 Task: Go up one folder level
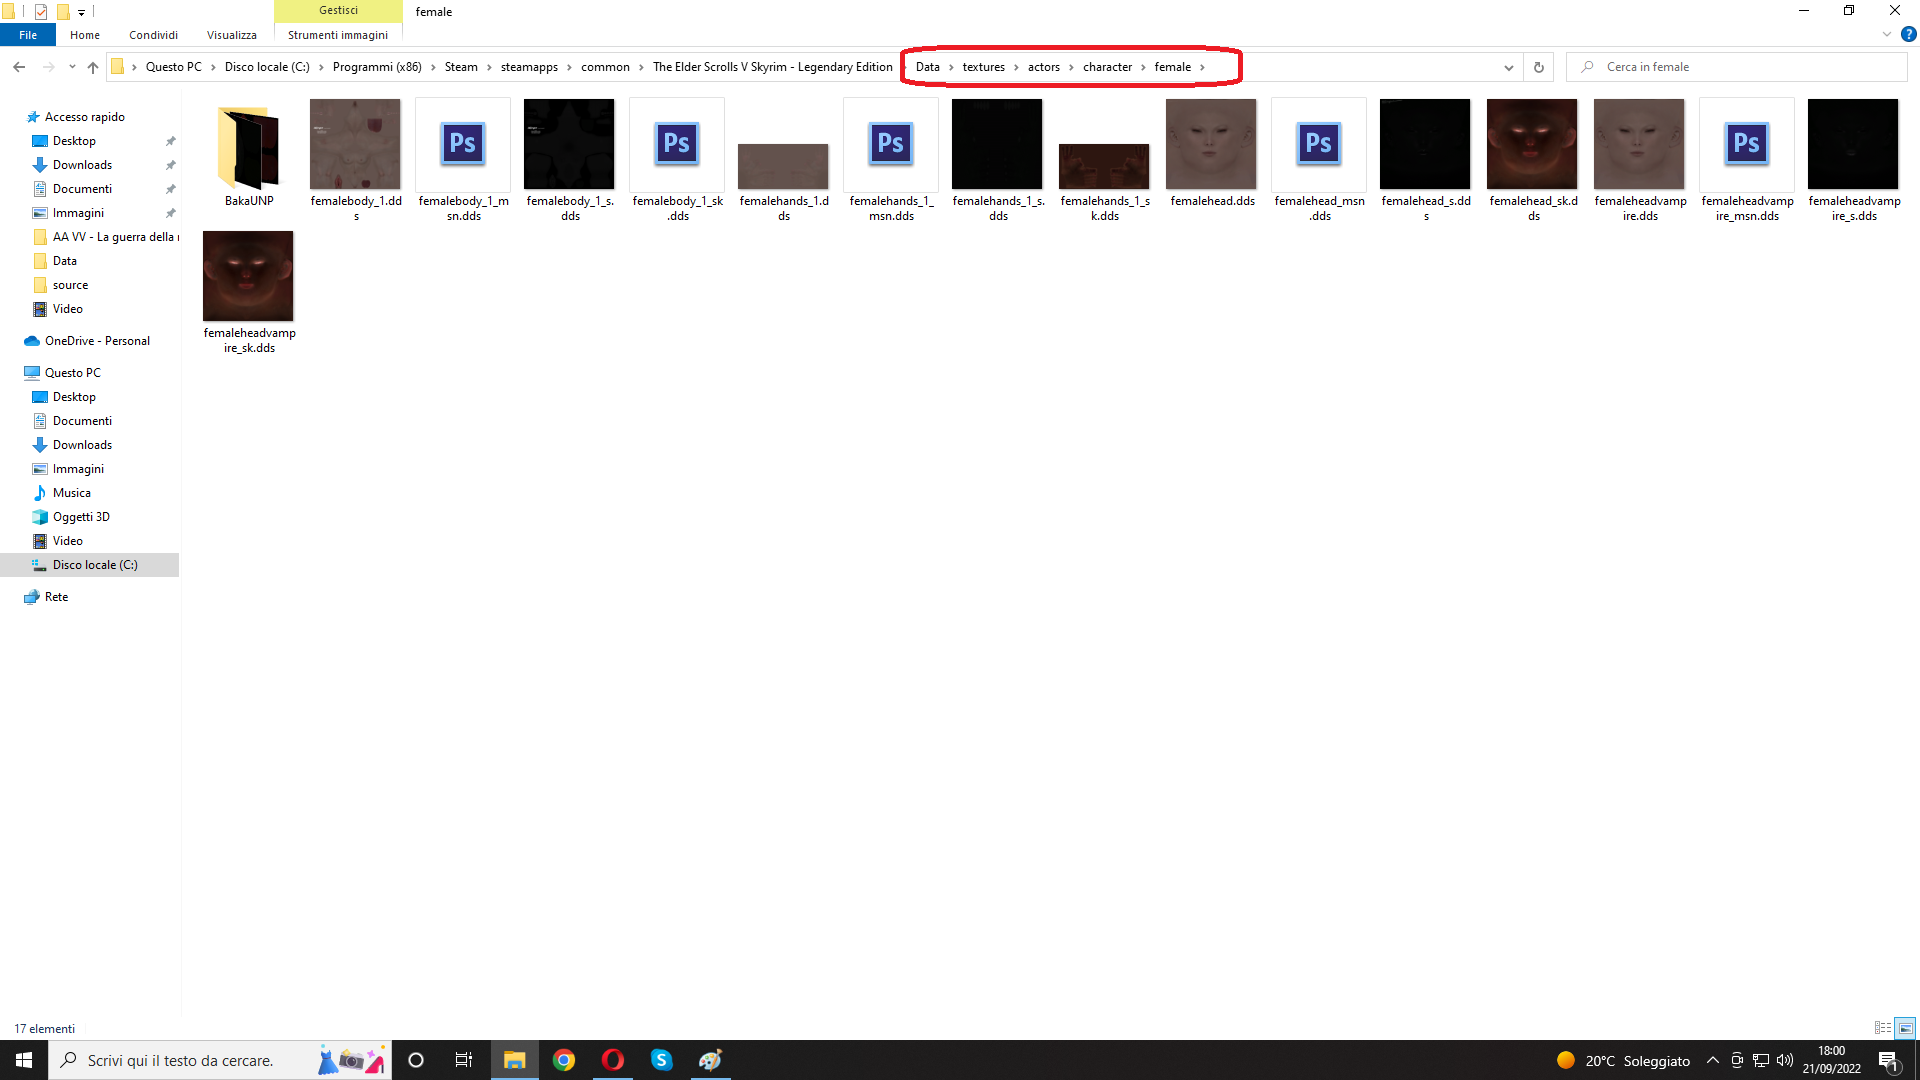pos(93,67)
